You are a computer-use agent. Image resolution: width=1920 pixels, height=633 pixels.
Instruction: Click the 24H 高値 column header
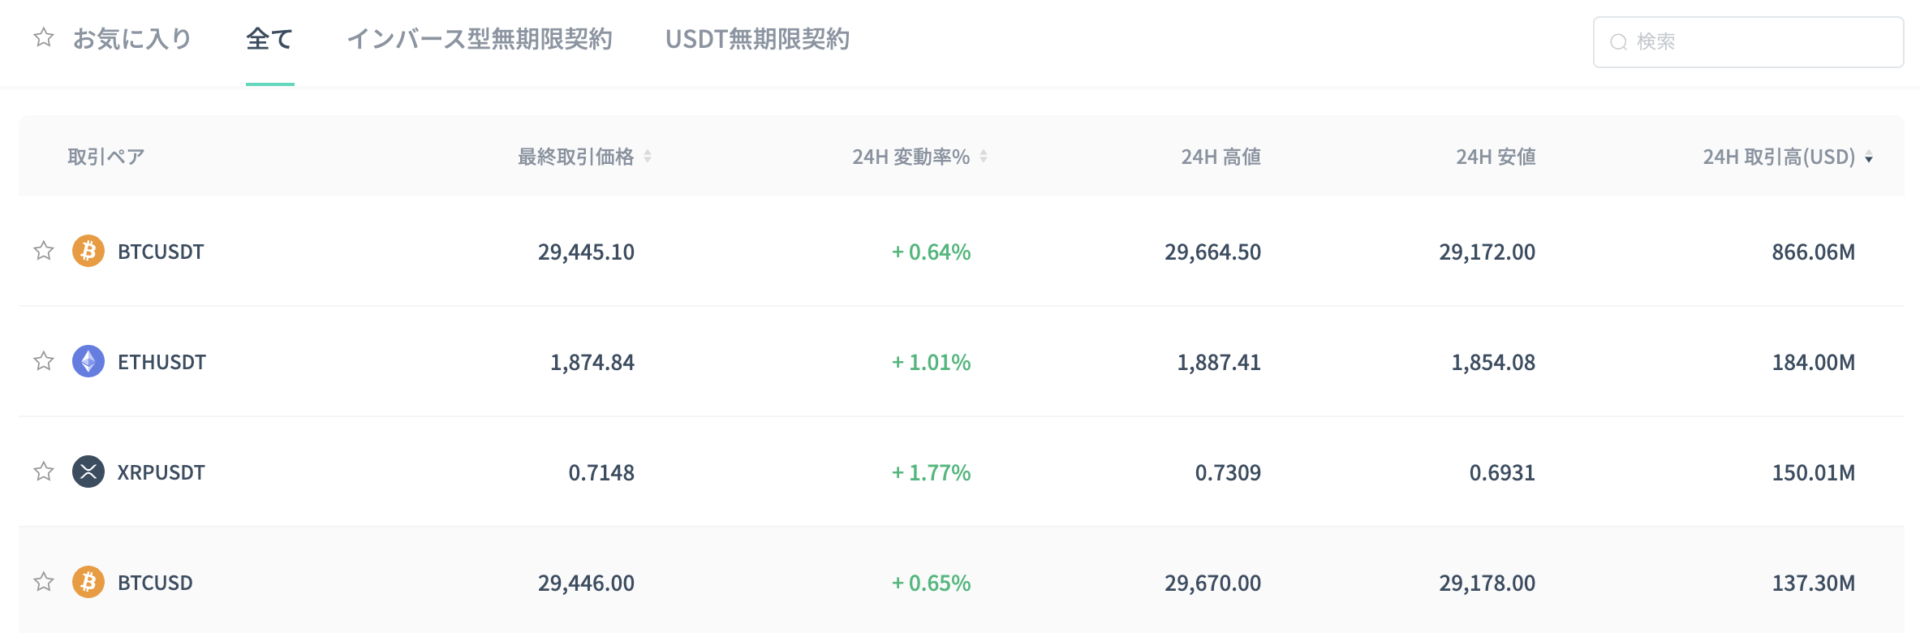(x=1220, y=157)
